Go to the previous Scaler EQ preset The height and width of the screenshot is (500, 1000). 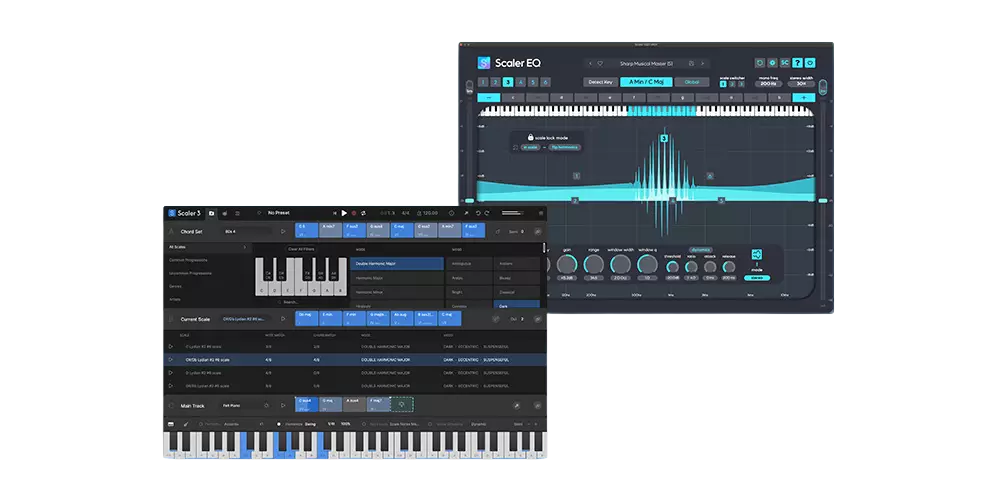591,63
